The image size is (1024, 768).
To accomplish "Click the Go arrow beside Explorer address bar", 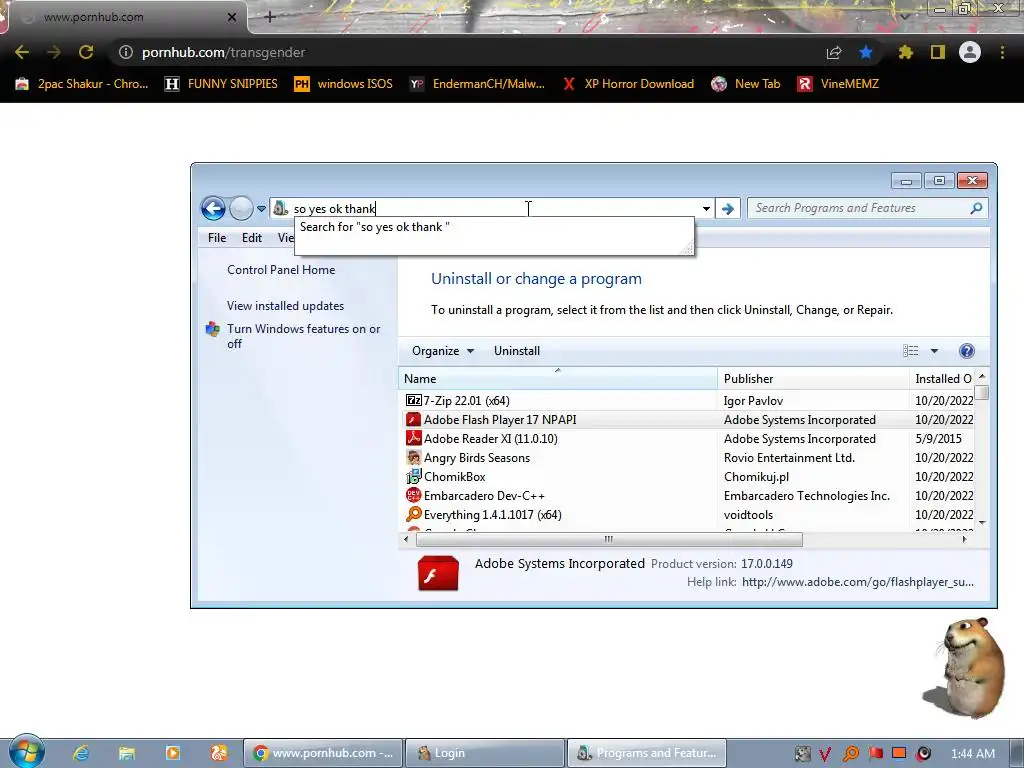I will click(728, 208).
